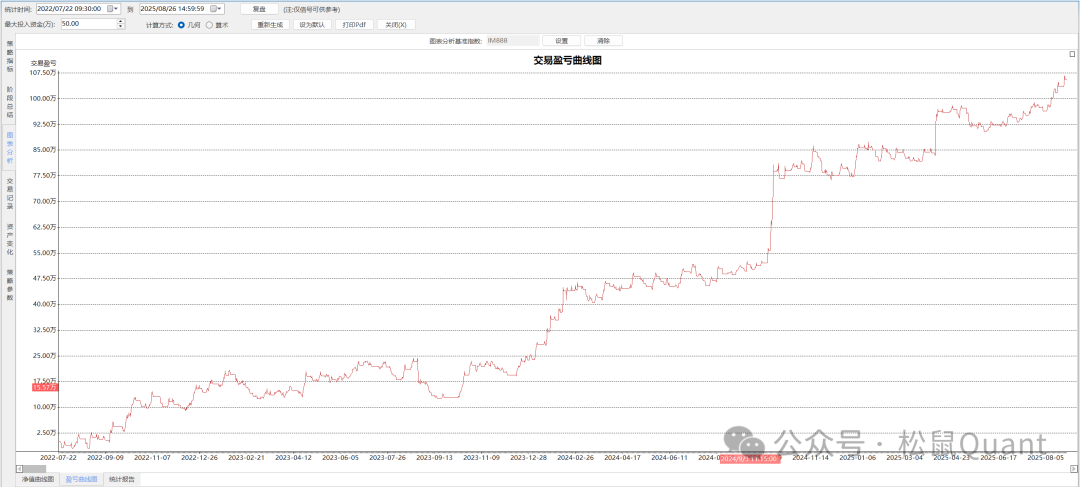Expand the start time dropdown arrow

pos(118,9)
